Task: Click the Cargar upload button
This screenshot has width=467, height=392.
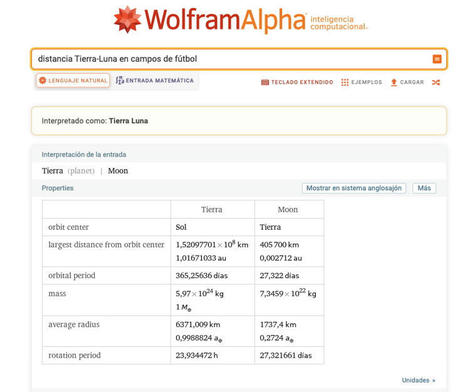Action: click(407, 82)
